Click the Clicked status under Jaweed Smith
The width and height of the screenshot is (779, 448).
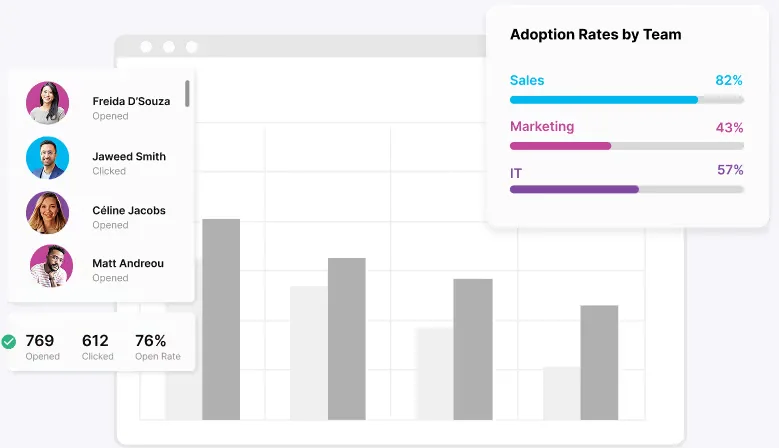(x=109, y=171)
